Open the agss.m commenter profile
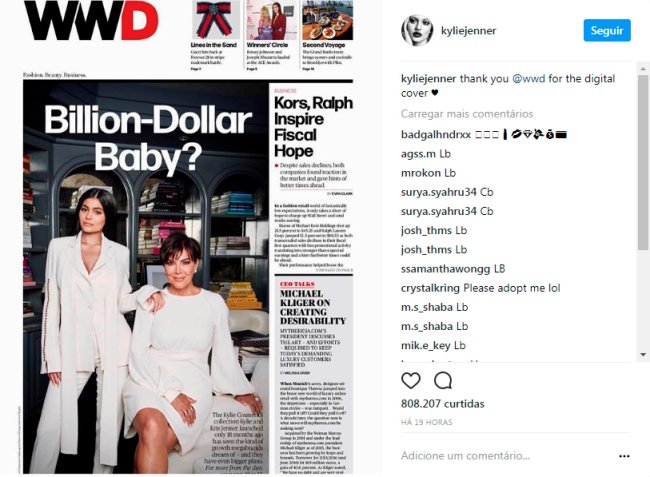This screenshot has width=650, height=477. point(418,154)
